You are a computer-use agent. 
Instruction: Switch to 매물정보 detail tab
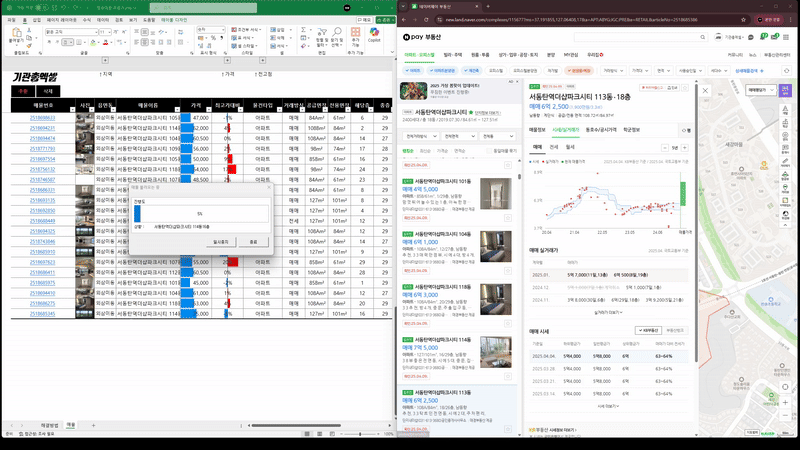(537, 130)
